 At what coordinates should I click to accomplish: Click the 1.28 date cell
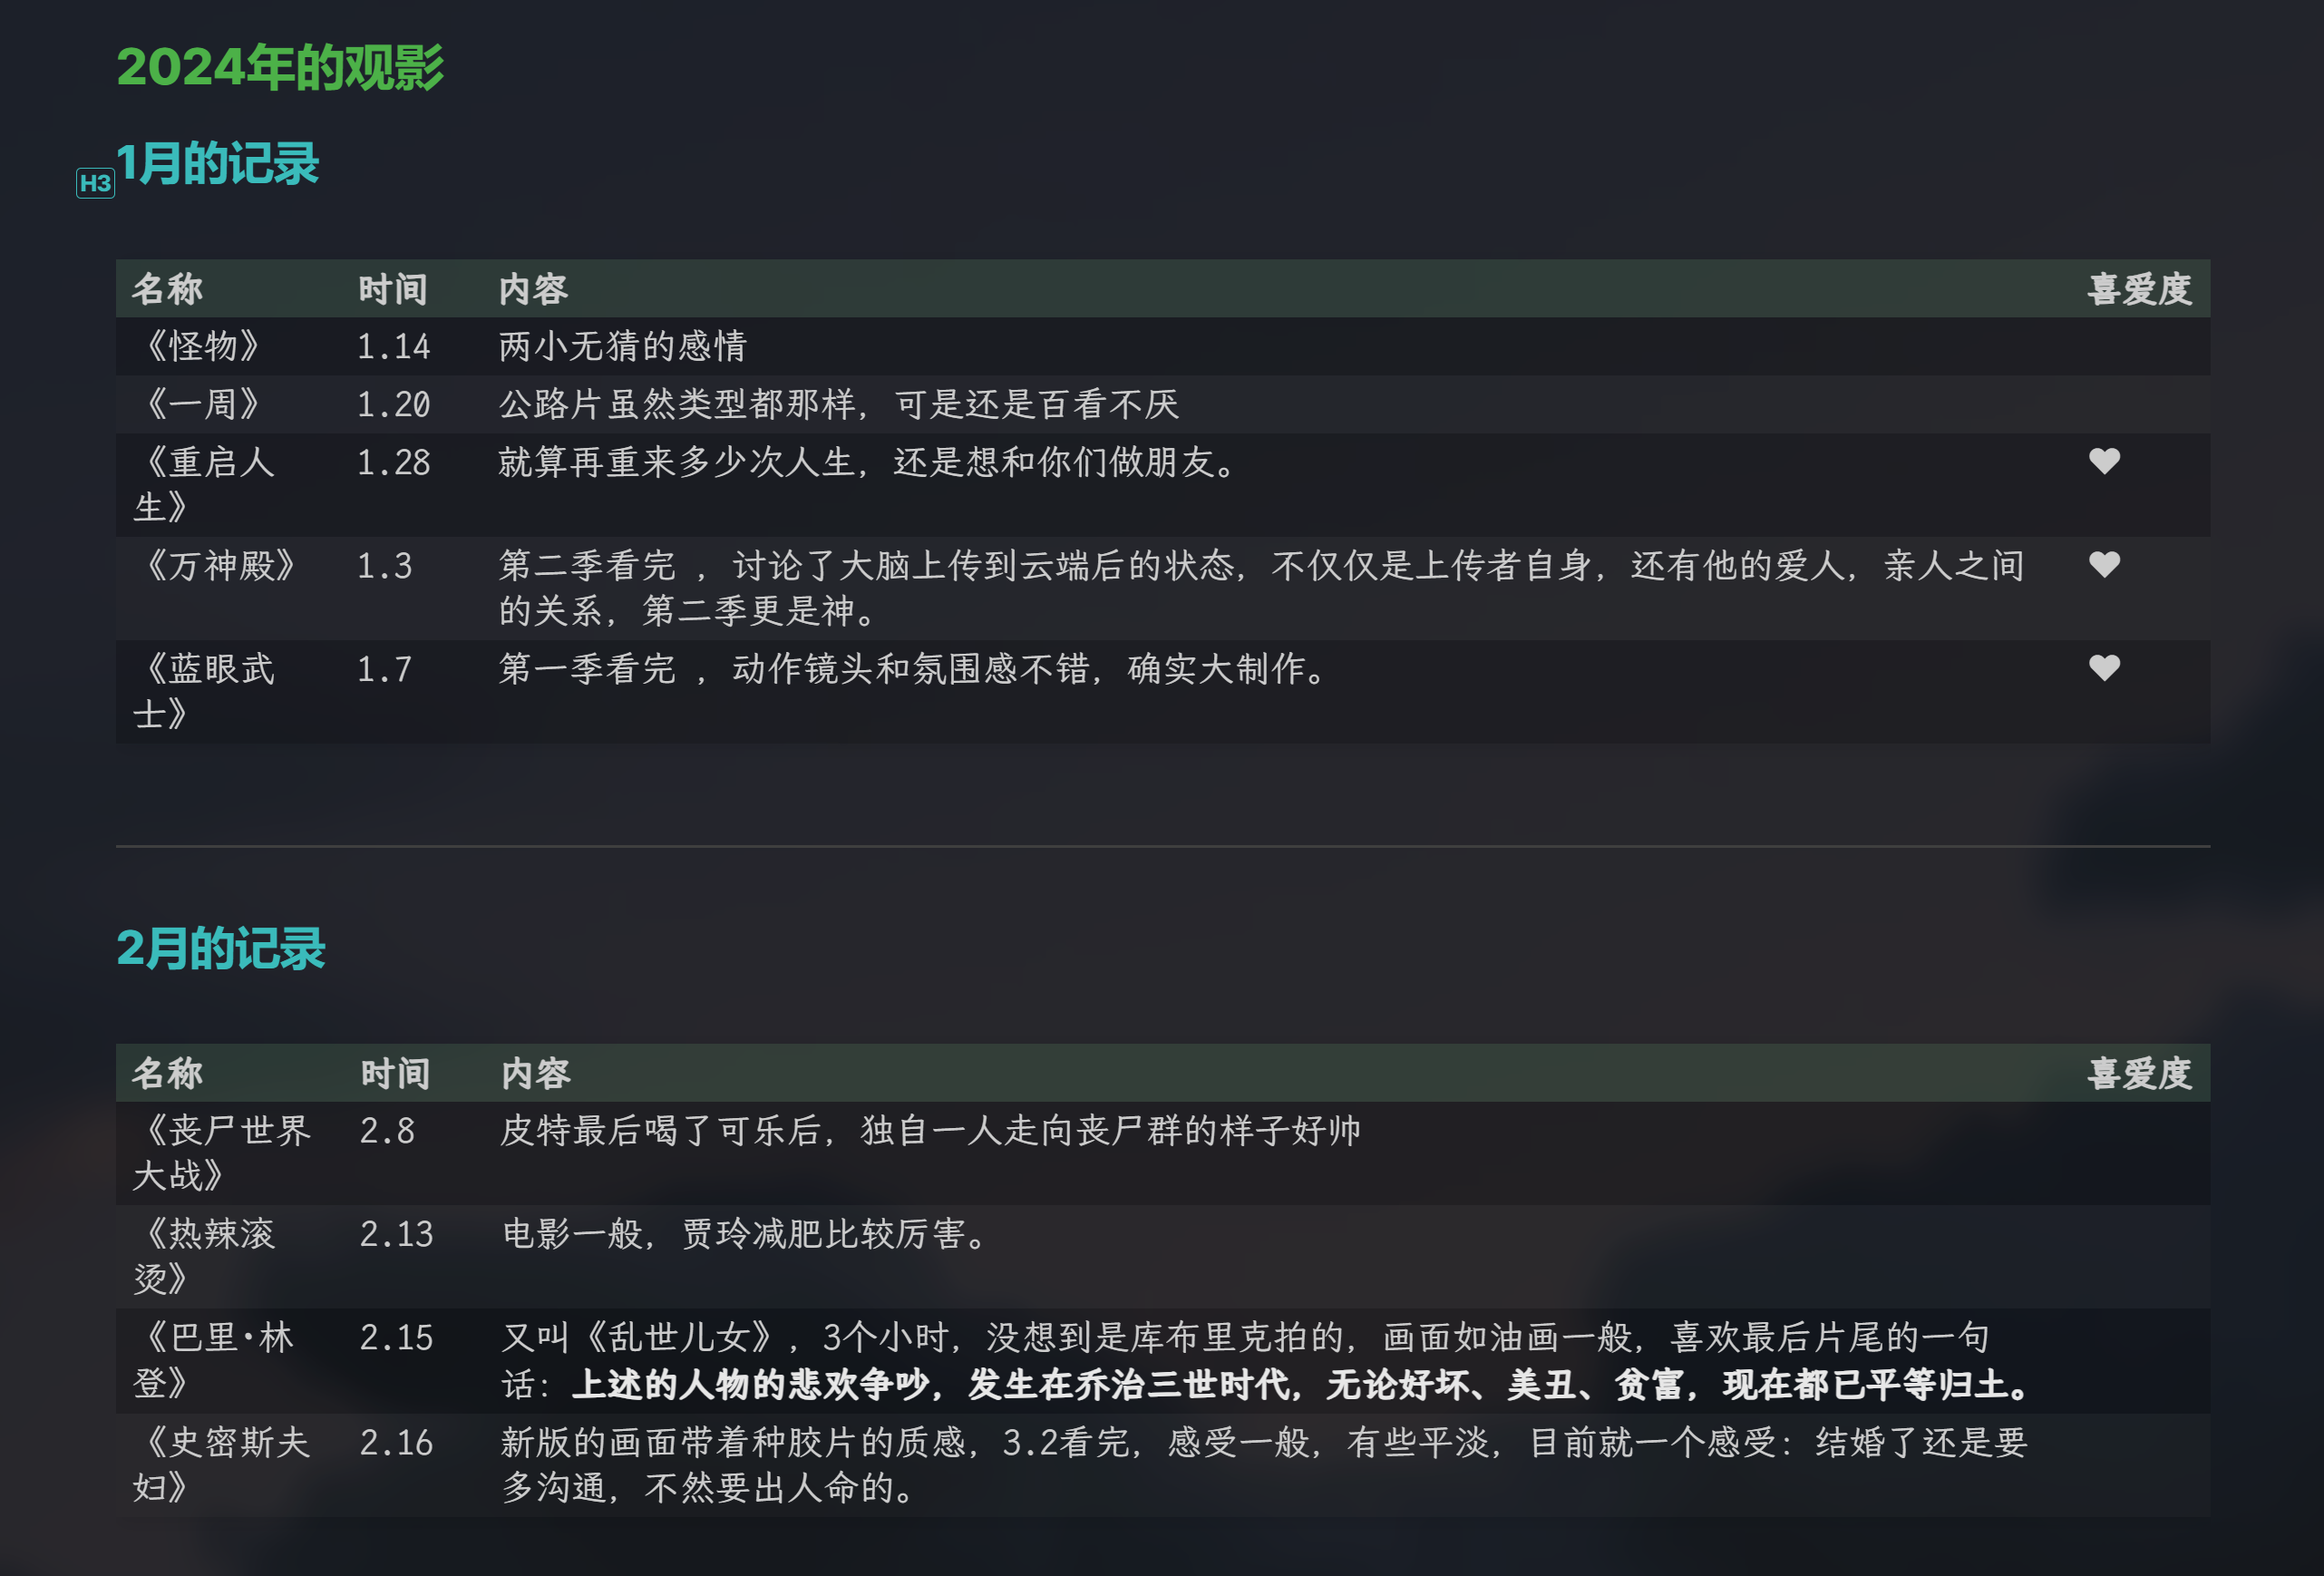point(394,463)
